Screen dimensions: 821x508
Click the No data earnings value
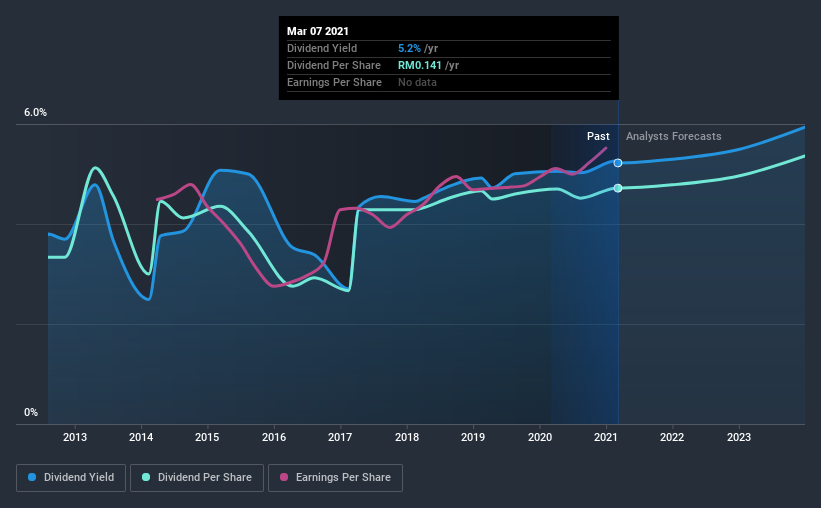tap(417, 82)
